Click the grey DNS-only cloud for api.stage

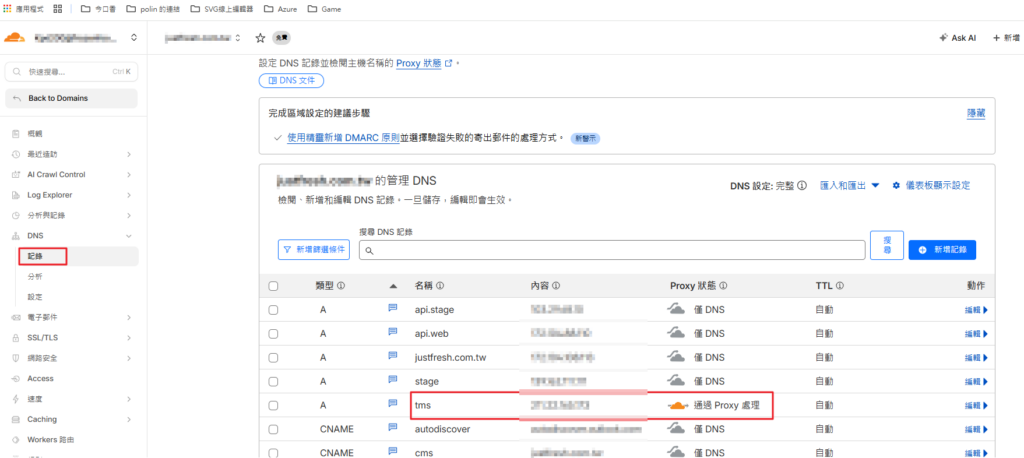click(676, 310)
